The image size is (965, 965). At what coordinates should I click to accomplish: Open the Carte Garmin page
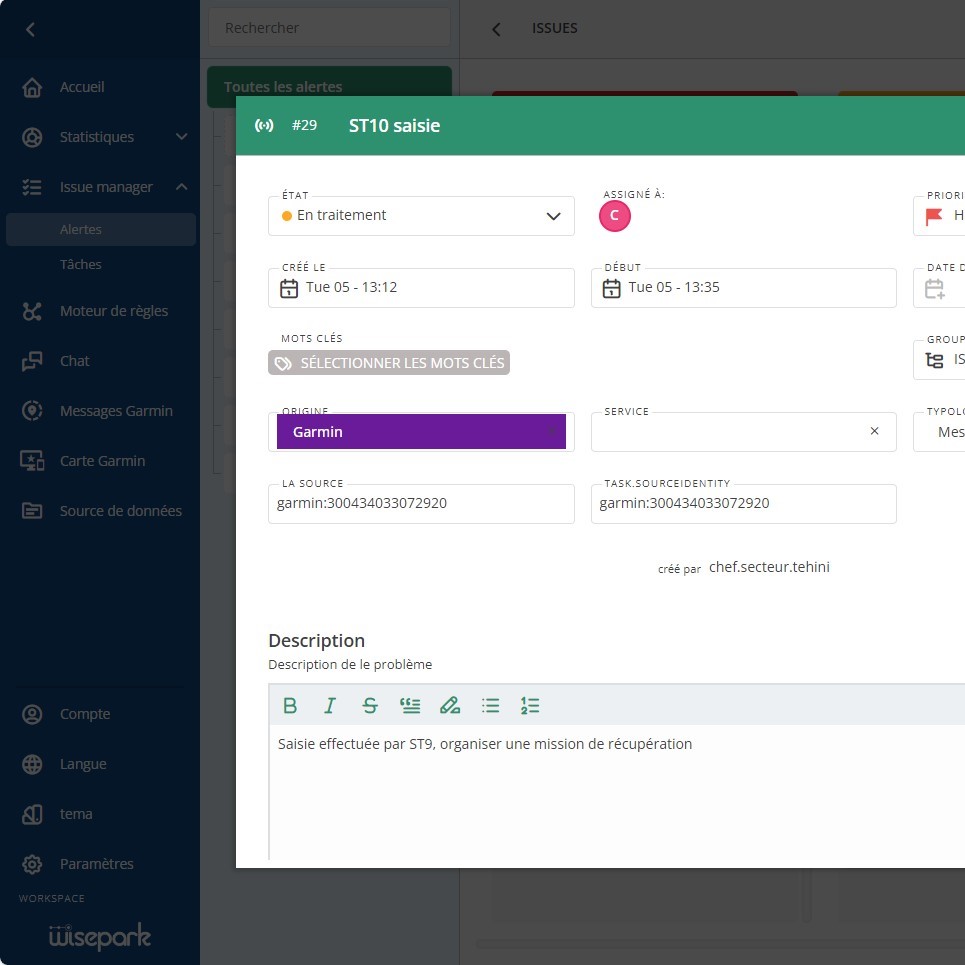click(102, 461)
